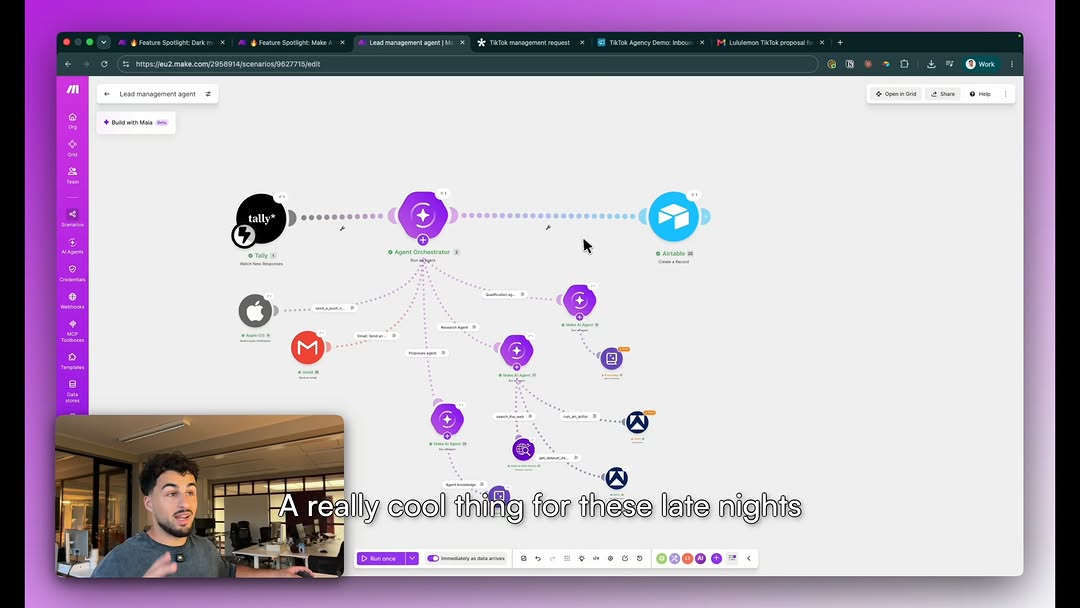Open the Tally trigger module
The width and height of the screenshot is (1080, 608).
(x=261, y=219)
